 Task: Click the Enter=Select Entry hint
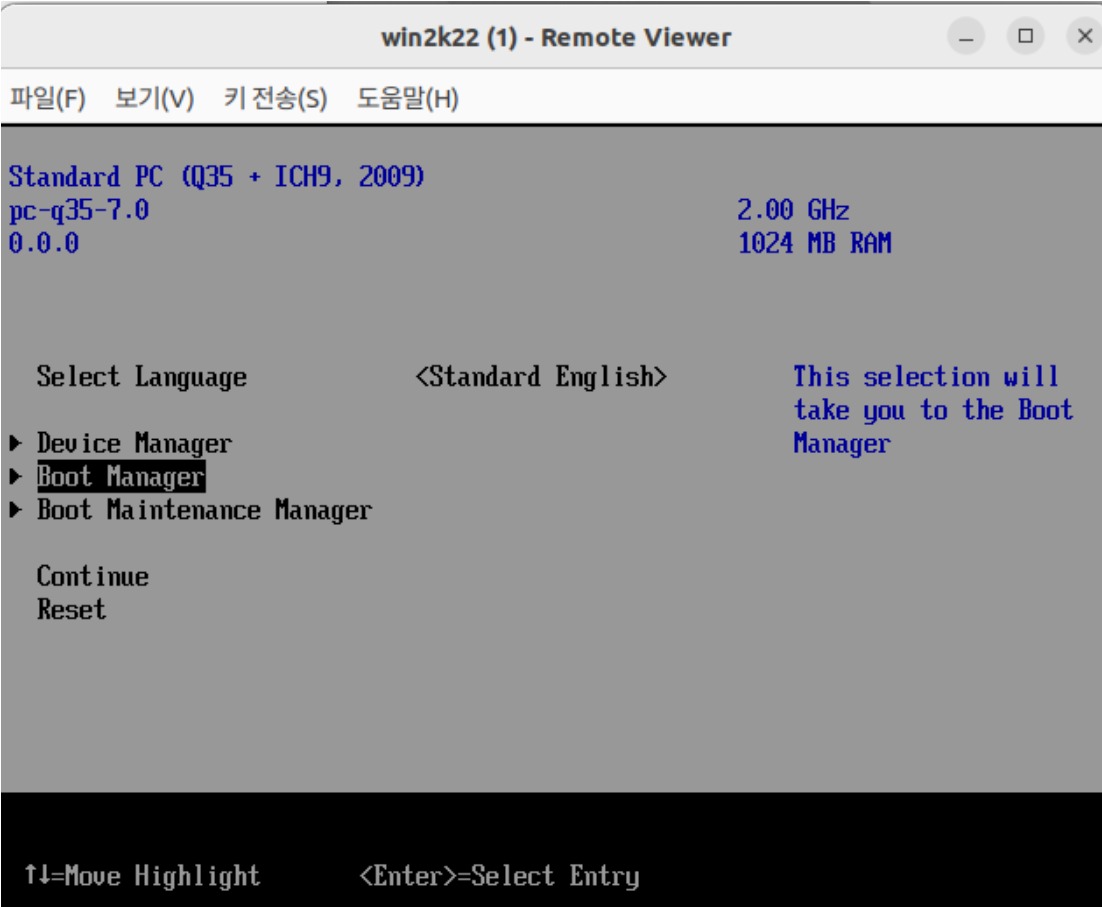(x=500, y=876)
